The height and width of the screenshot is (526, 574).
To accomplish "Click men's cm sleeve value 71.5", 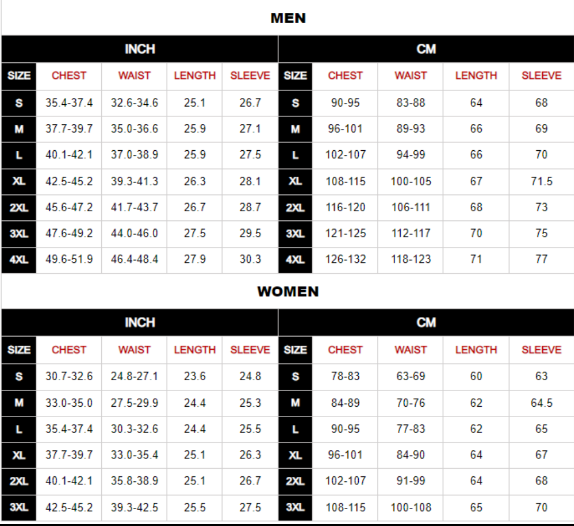I will click(542, 182).
